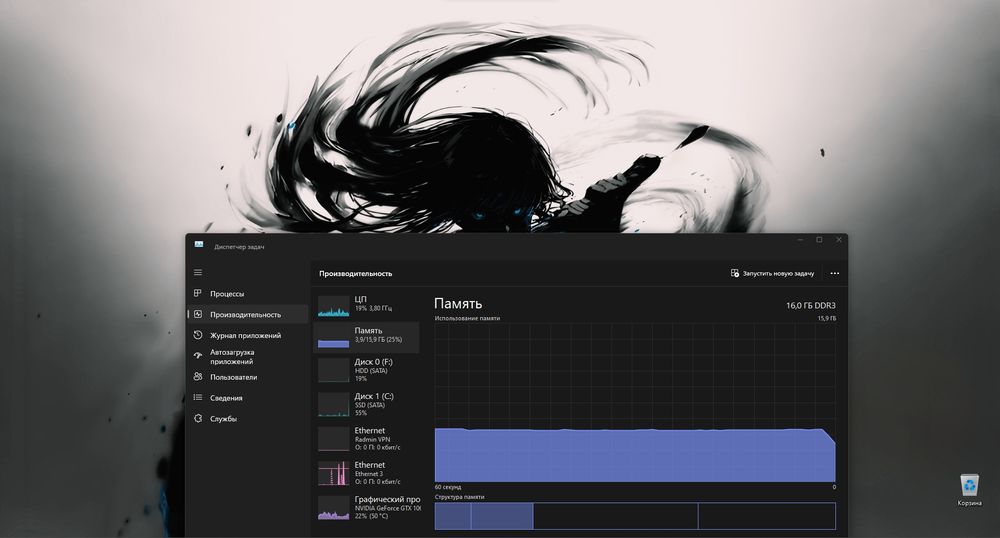
Task: Select Диск 1 (C:) SSD entry
Action: click(x=367, y=405)
